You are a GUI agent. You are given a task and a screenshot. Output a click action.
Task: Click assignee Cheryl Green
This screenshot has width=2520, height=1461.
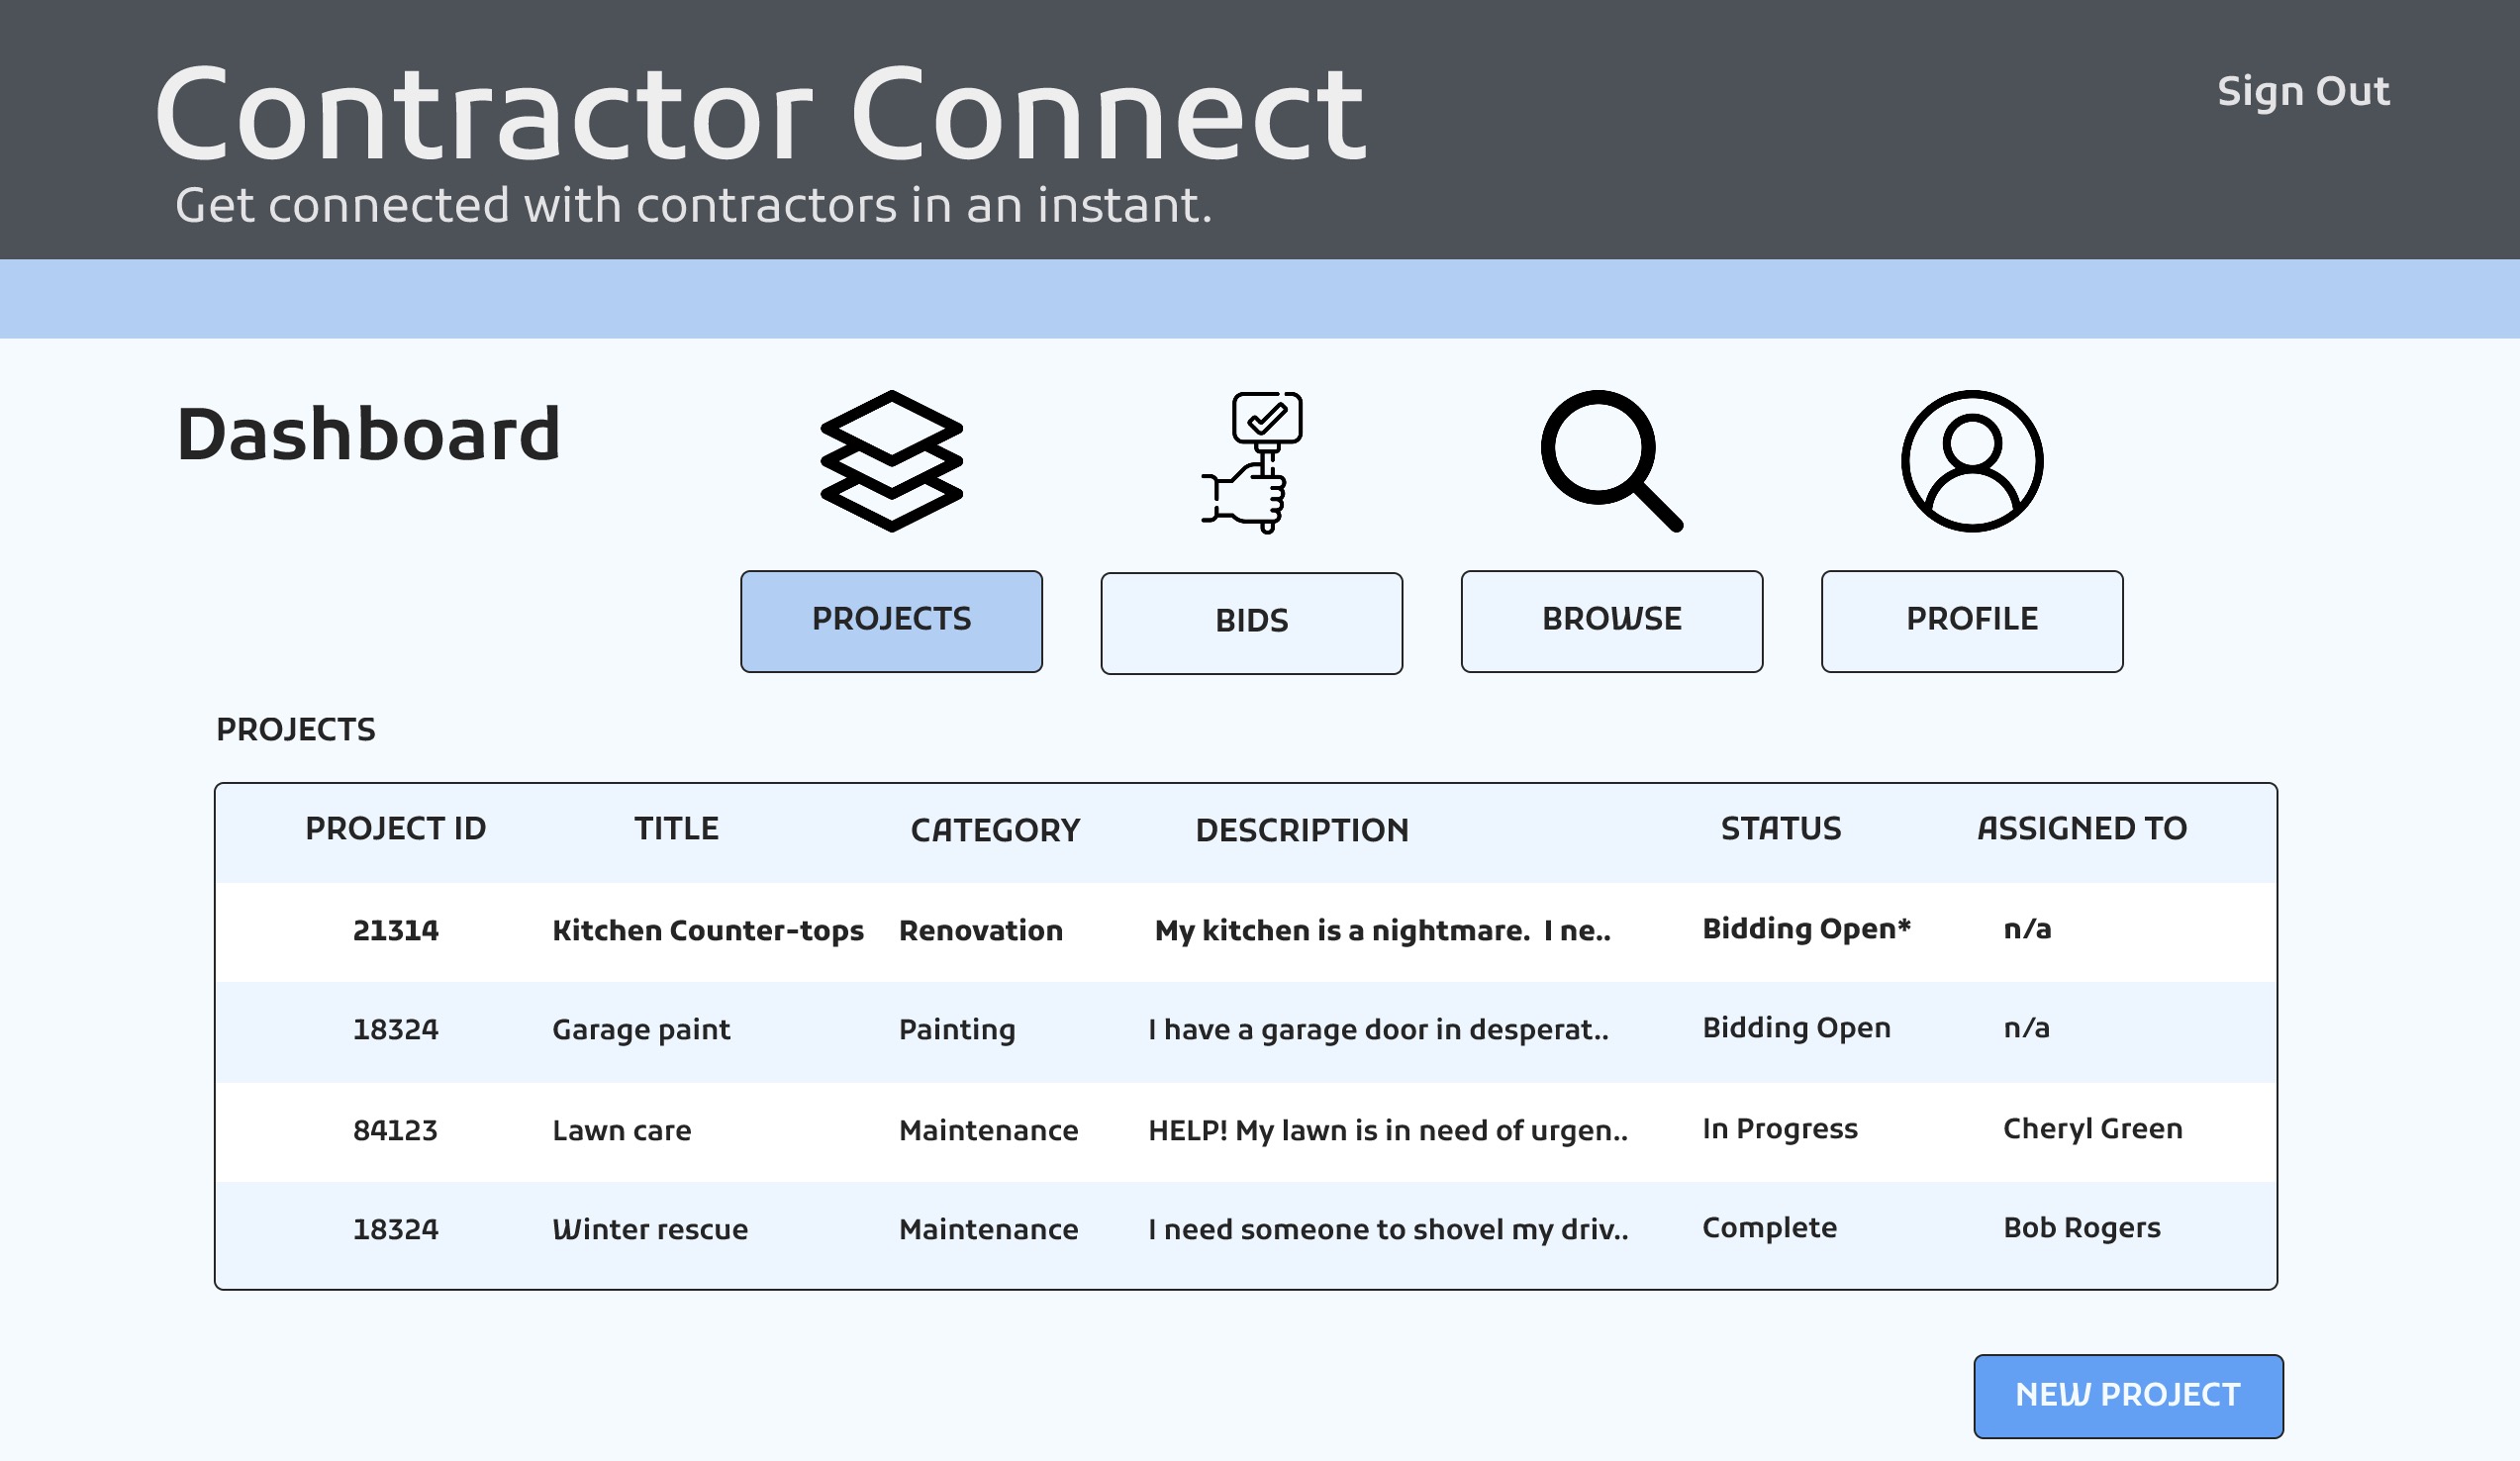pyautogui.click(x=2092, y=1129)
